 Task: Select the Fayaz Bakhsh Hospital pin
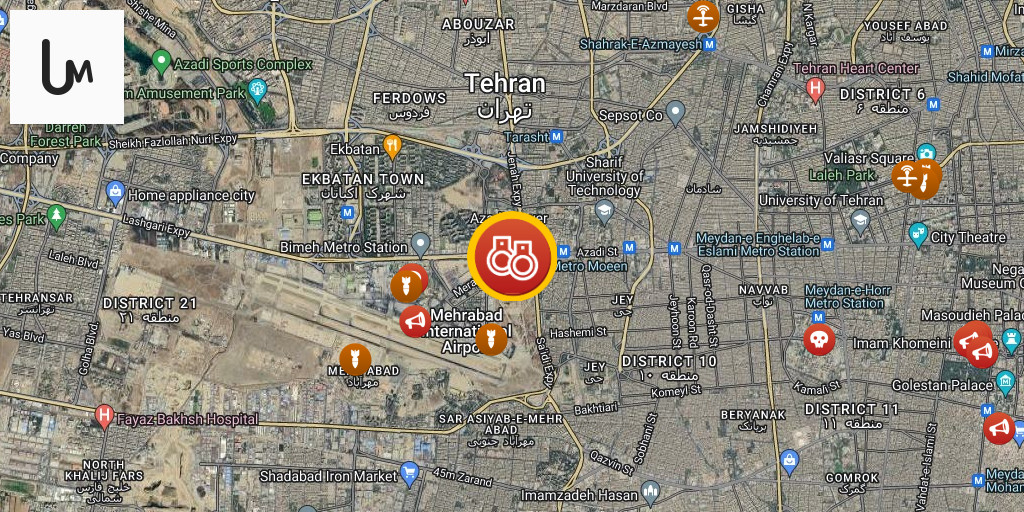pos(104,417)
